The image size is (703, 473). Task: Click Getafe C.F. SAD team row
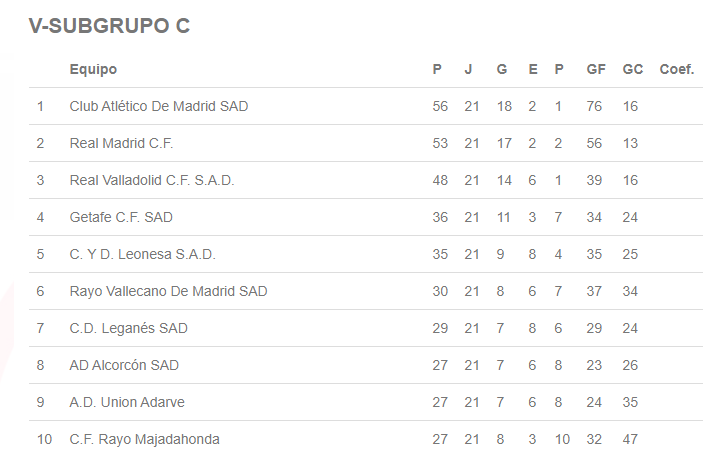click(121, 217)
